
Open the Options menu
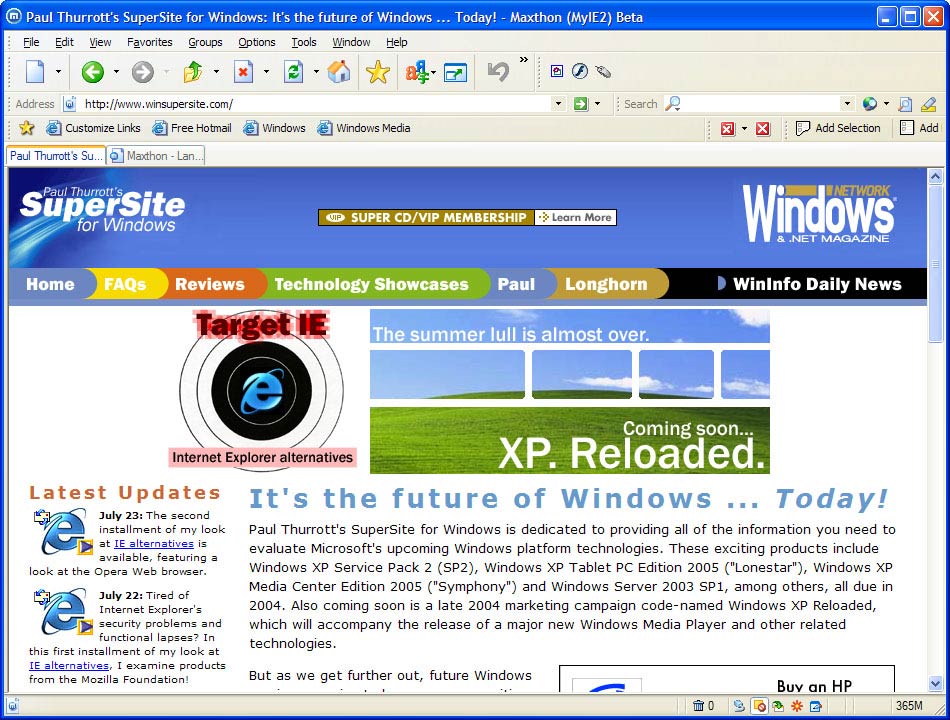(x=257, y=42)
